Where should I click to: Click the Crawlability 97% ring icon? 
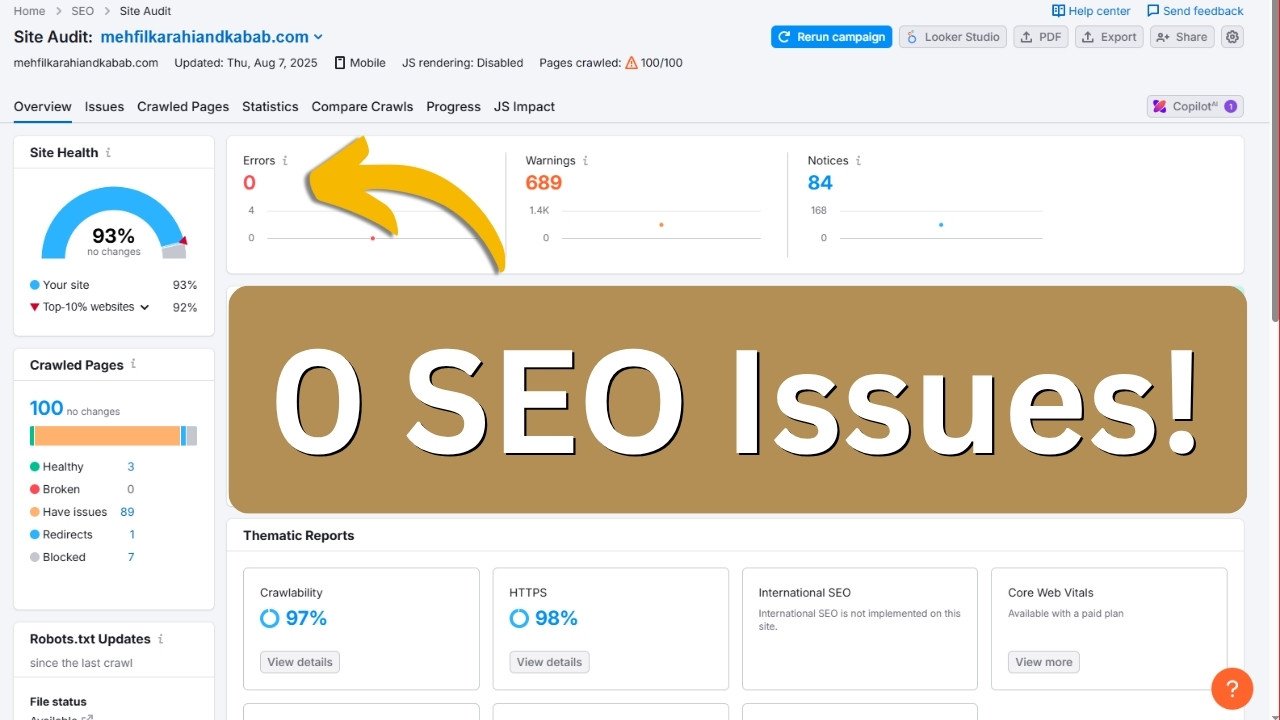click(269, 618)
